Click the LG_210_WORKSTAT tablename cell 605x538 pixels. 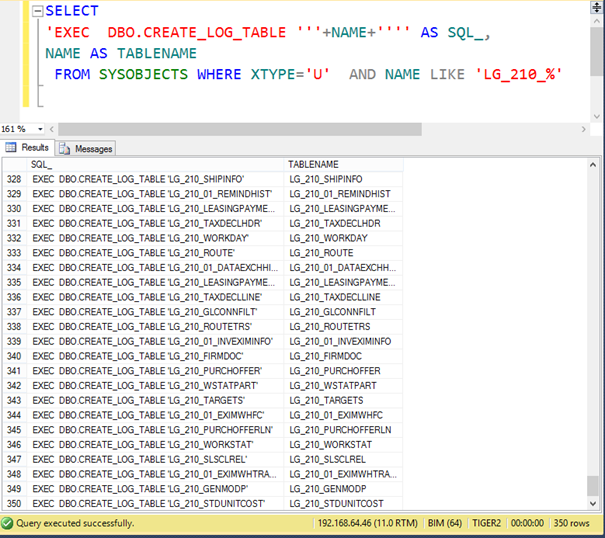click(x=343, y=445)
